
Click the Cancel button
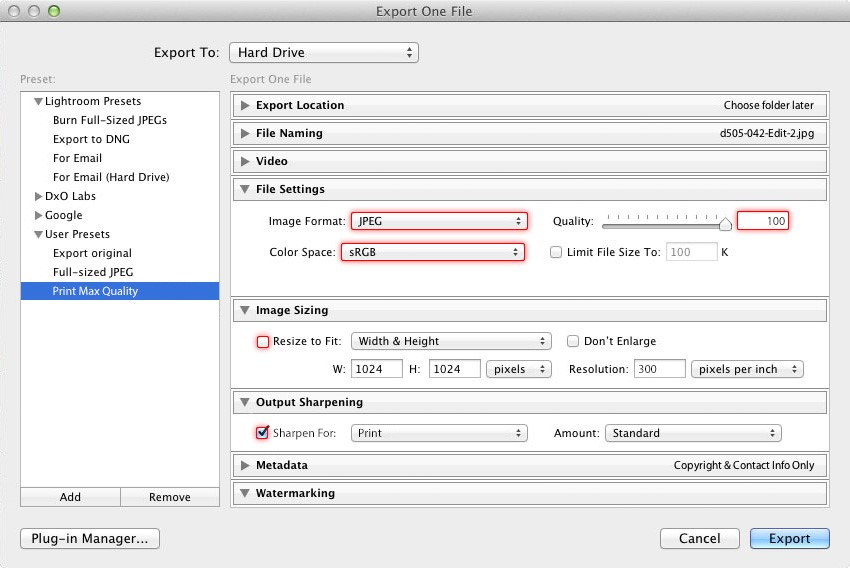pyautogui.click(x=700, y=539)
